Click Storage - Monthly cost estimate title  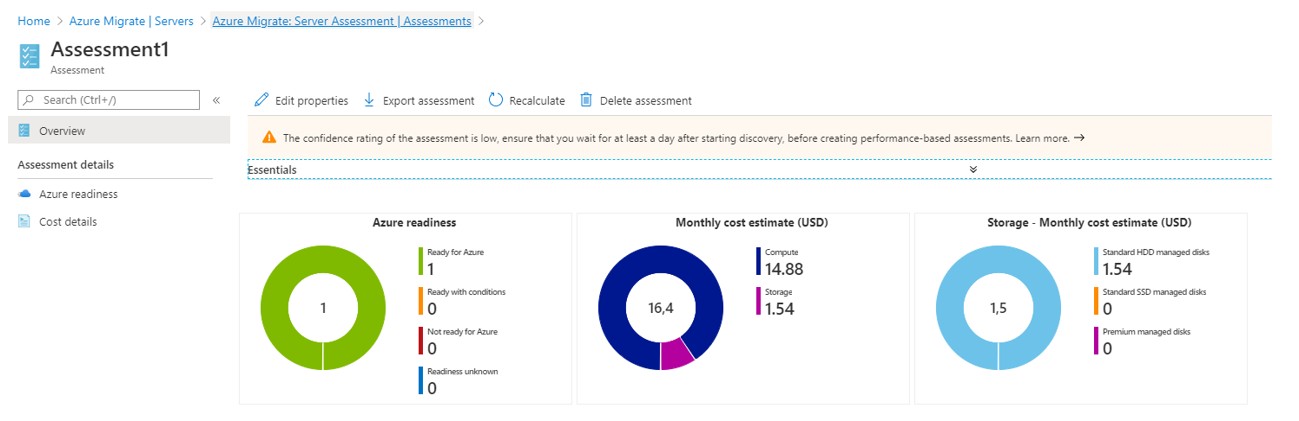(1089, 223)
